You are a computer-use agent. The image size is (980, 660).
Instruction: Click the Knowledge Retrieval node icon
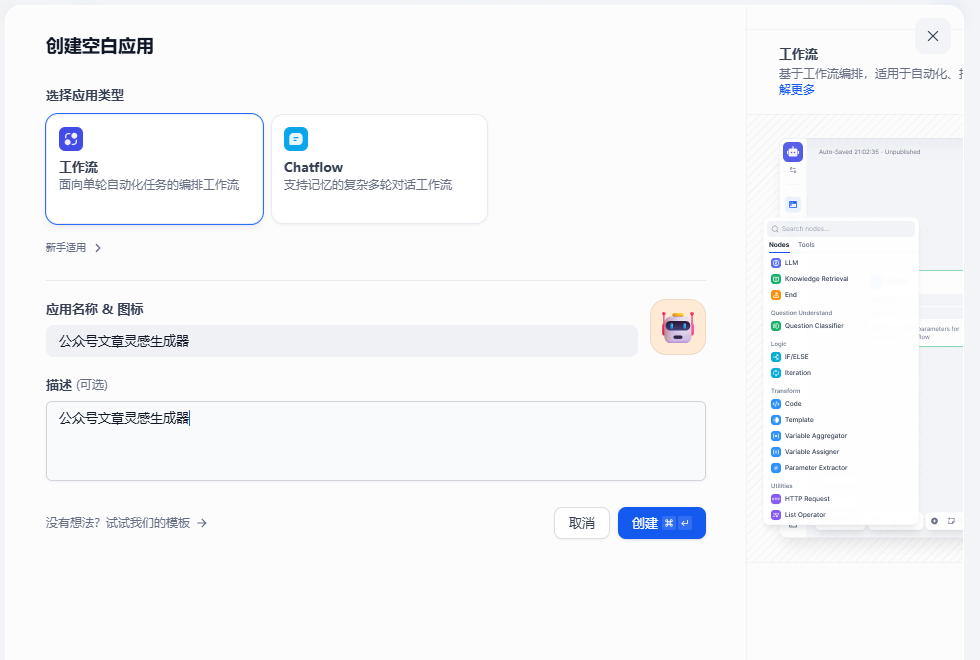(776, 279)
